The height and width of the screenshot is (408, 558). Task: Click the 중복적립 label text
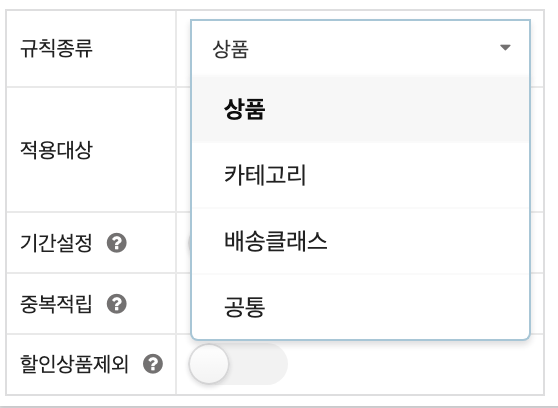tap(56, 304)
